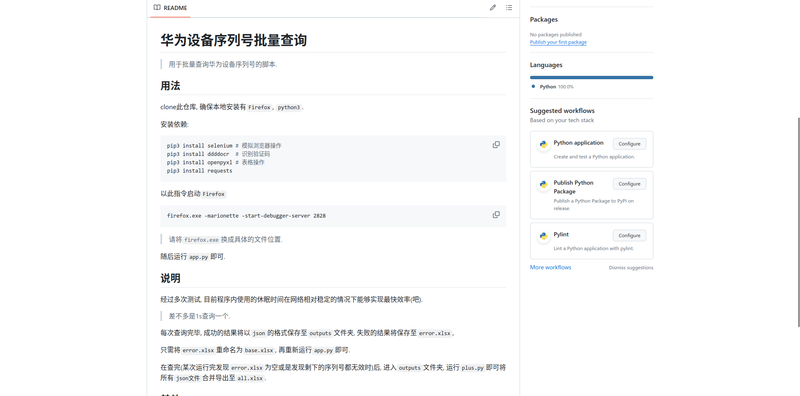
Task: Open Publish your first package link
Action: click(x=558, y=42)
